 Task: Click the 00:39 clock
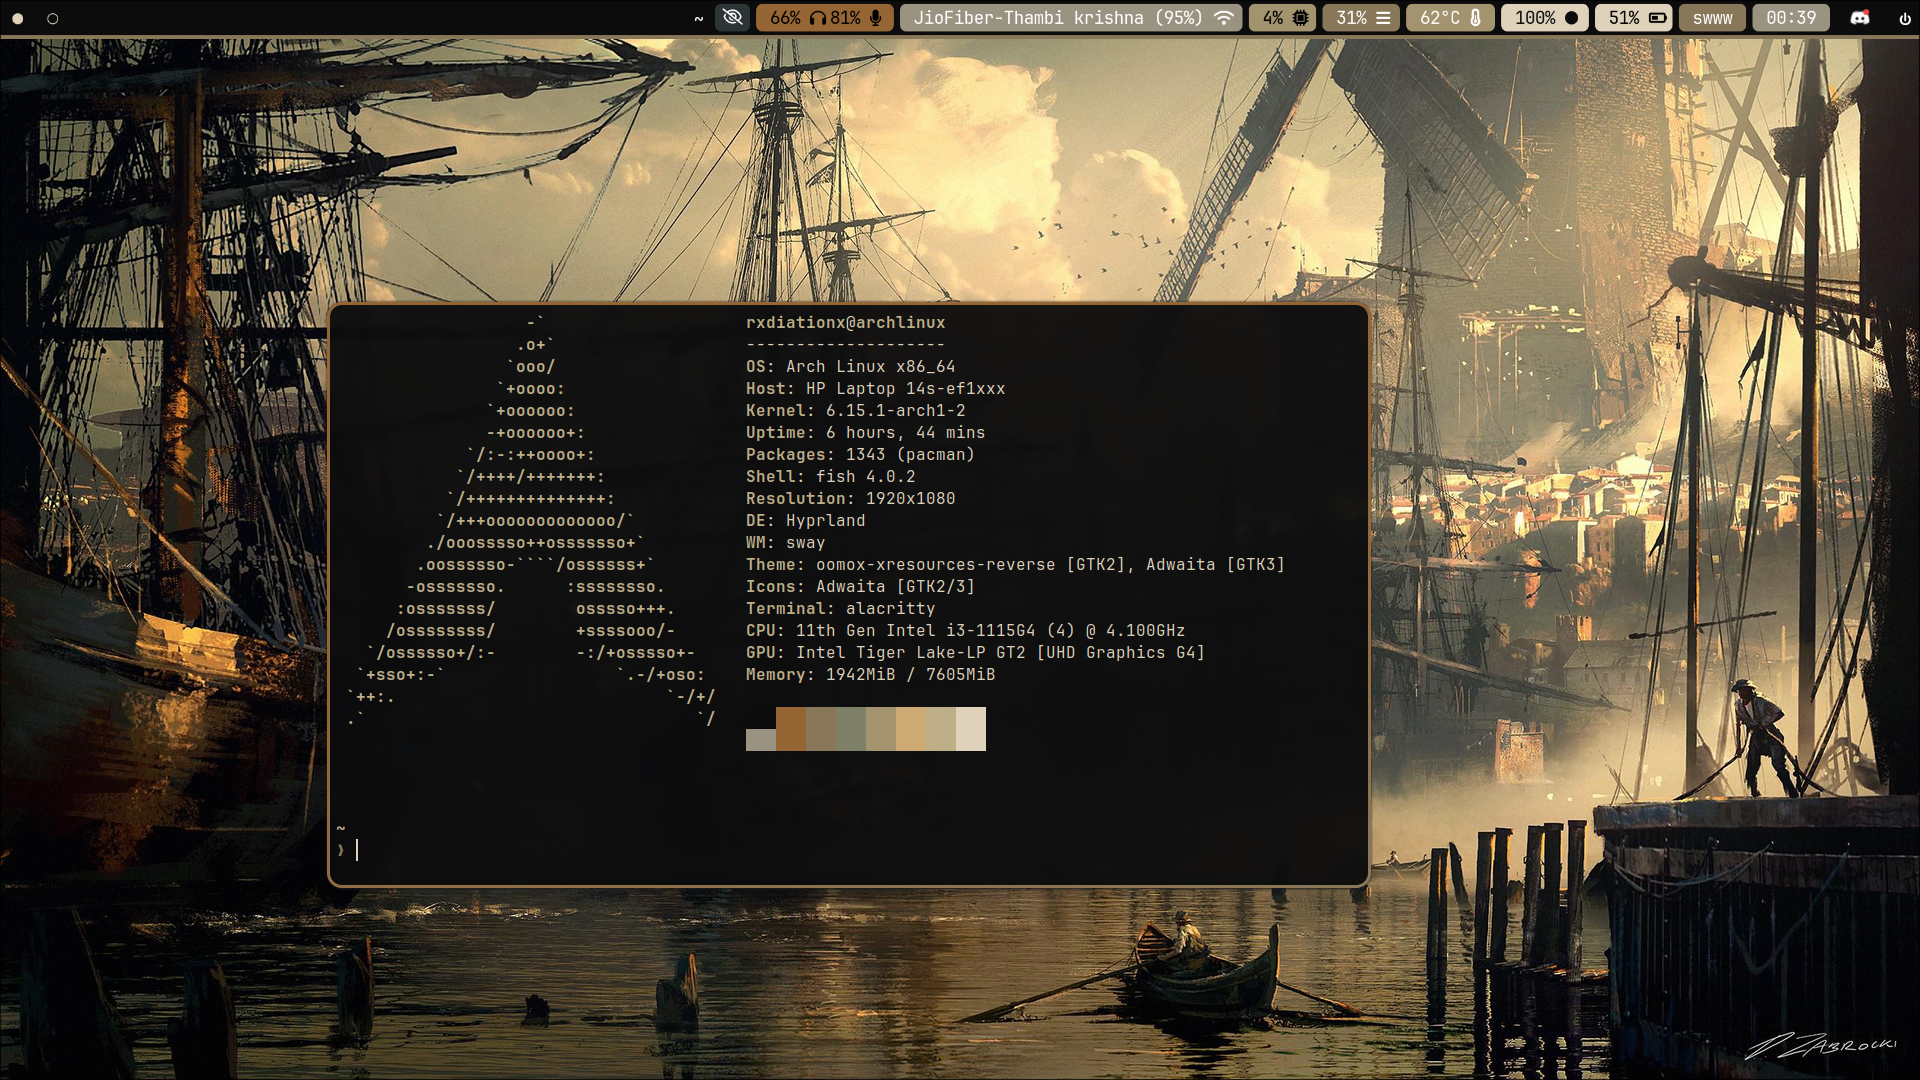click(x=1791, y=18)
